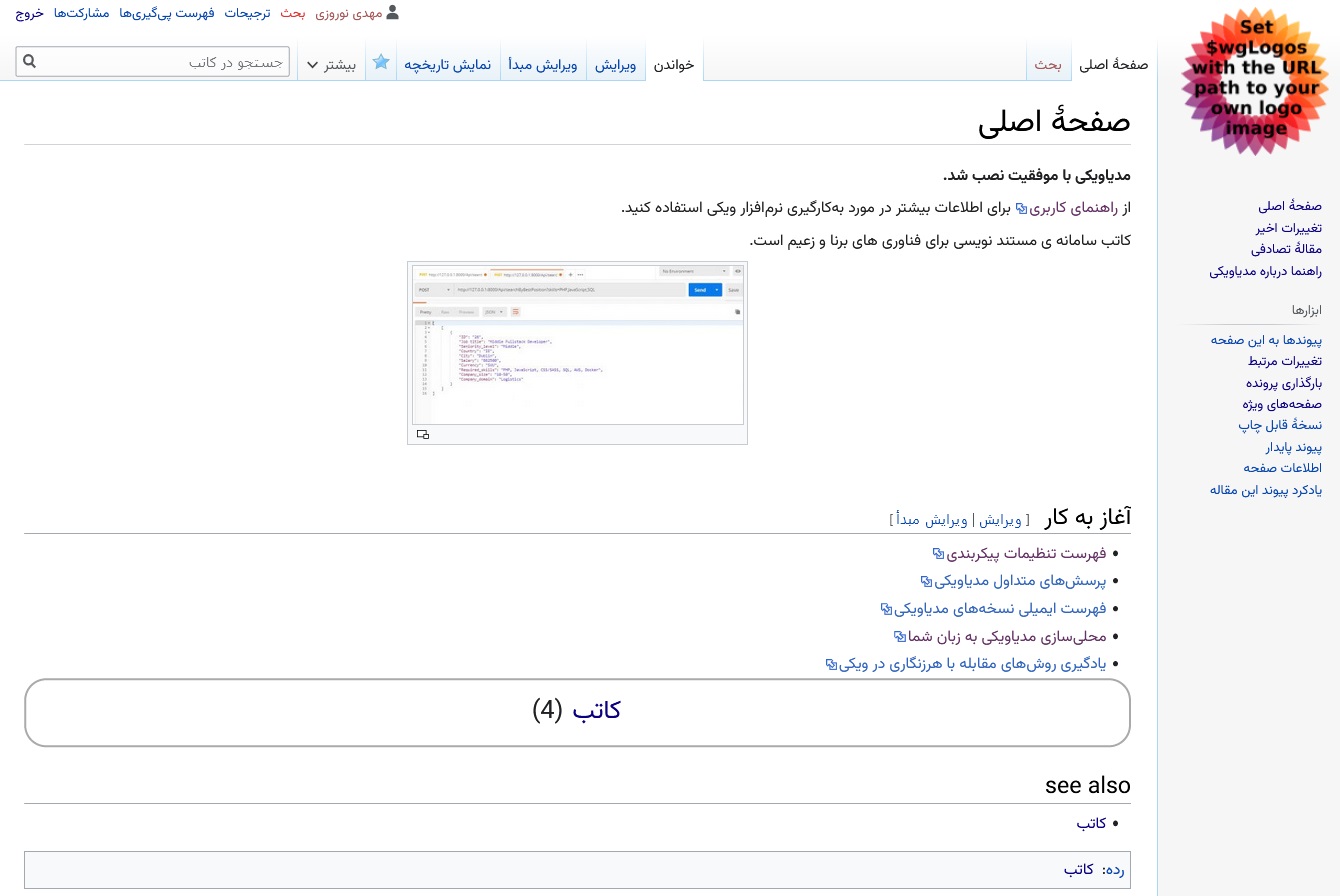The image size is (1340, 896).
Task: Open مقالهٔ تصادفی random article link
Action: [x=1286, y=249]
